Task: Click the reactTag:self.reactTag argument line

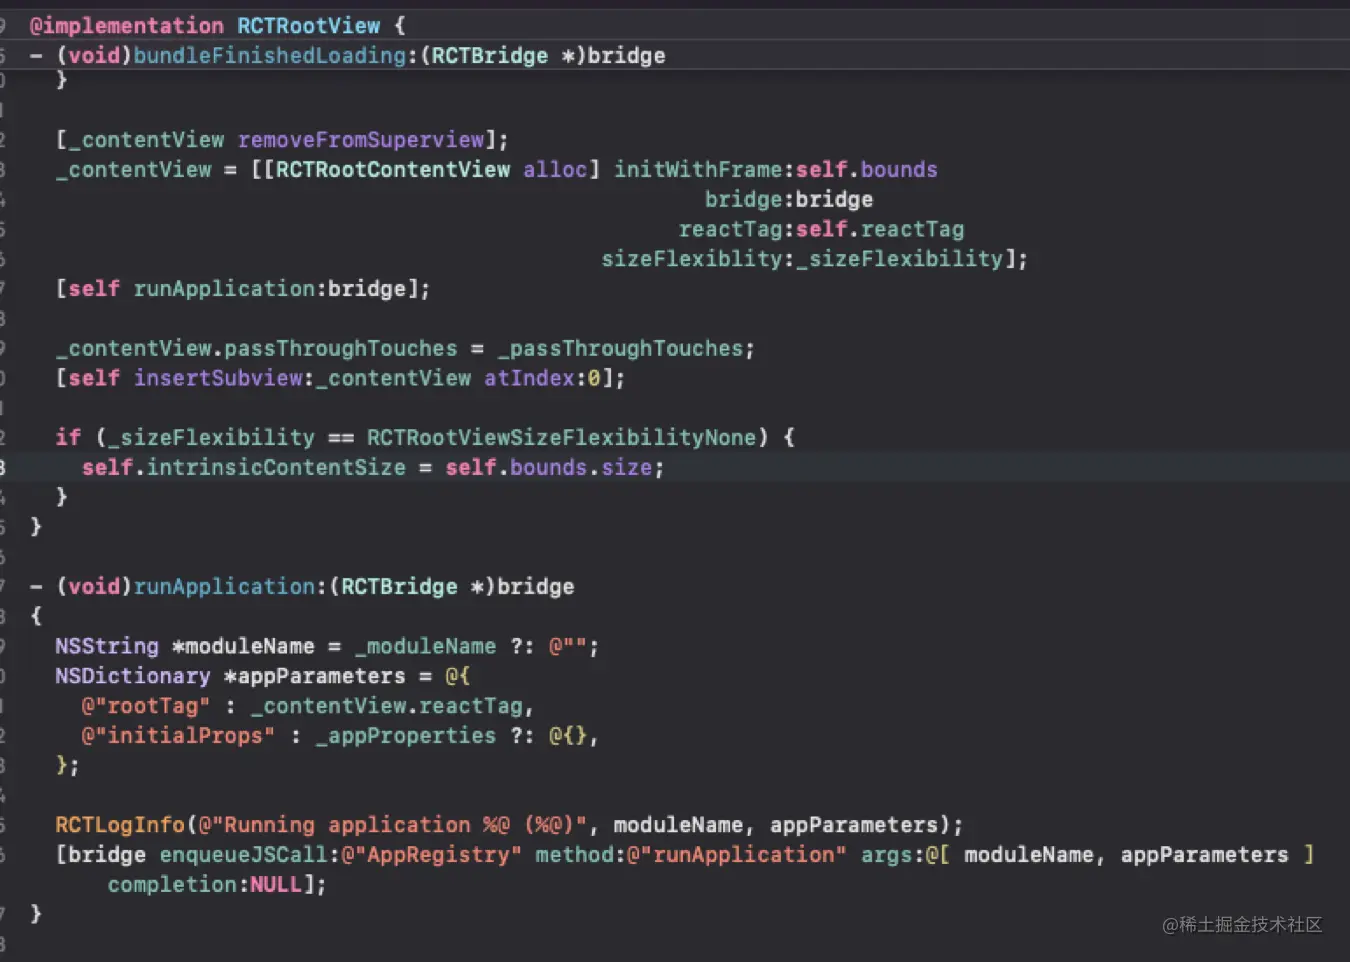Action: pyautogui.click(x=821, y=230)
